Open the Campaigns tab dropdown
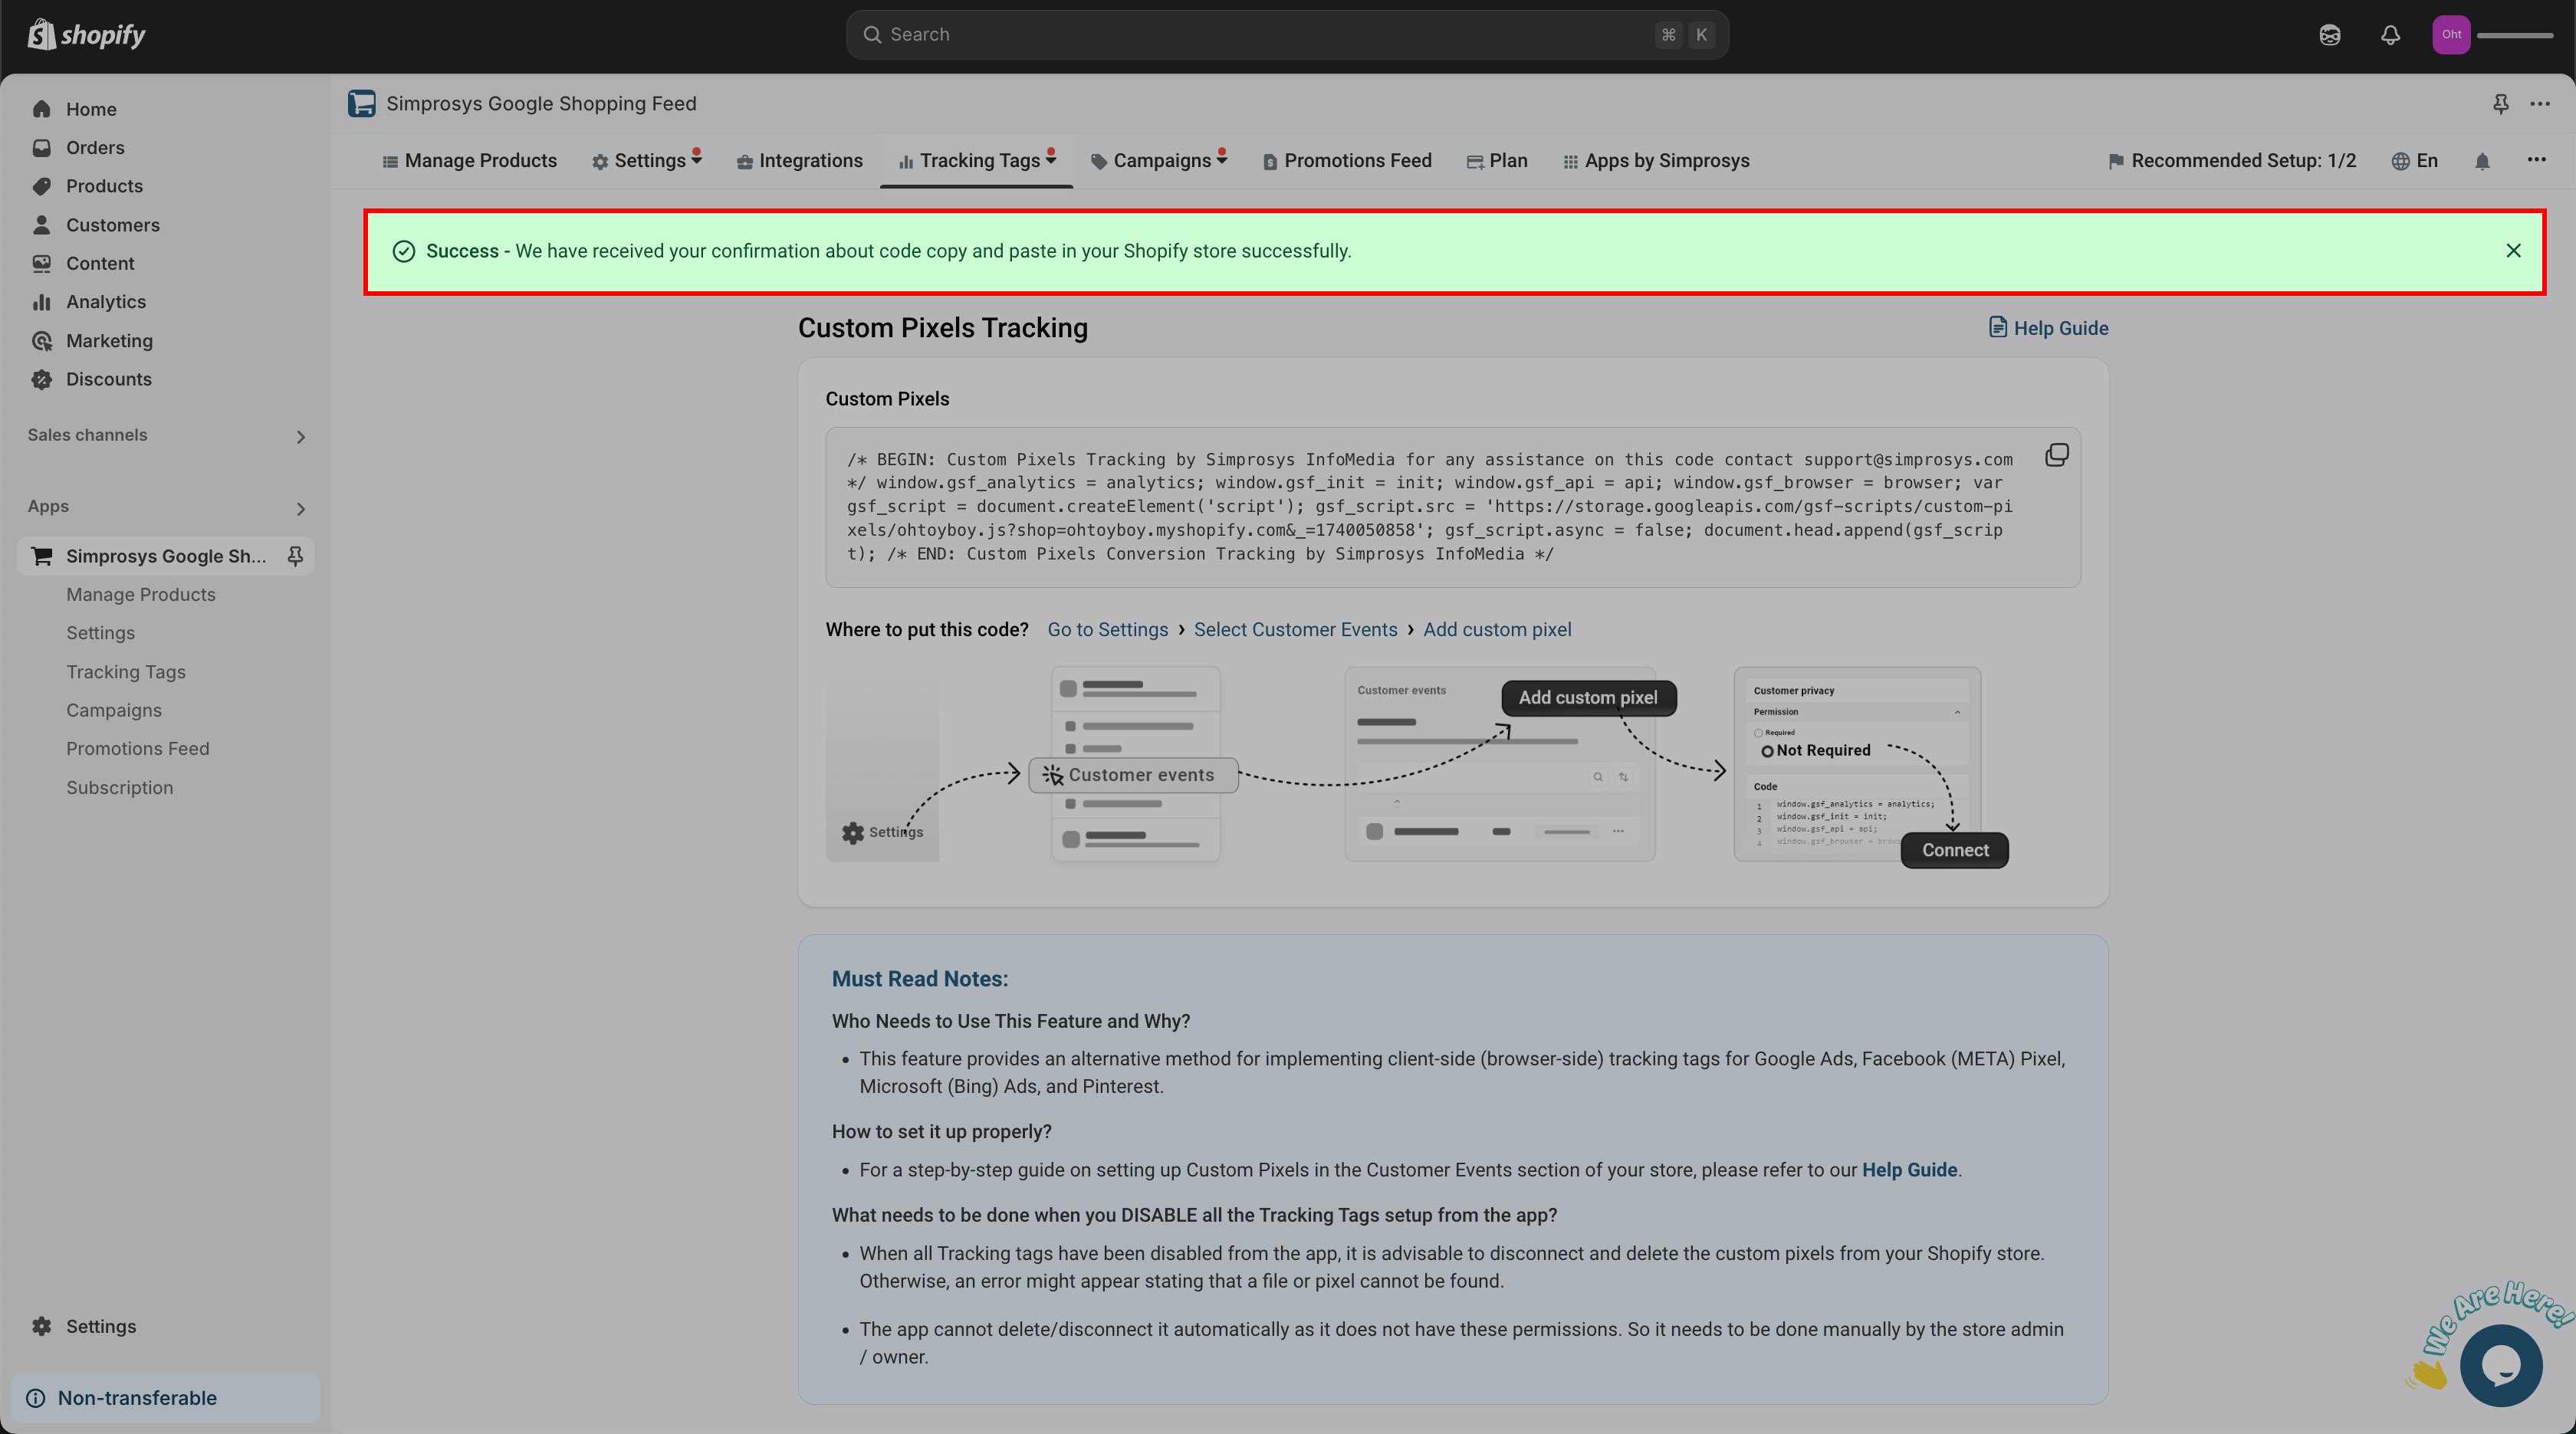The image size is (2576, 1434). tap(1159, 161)
